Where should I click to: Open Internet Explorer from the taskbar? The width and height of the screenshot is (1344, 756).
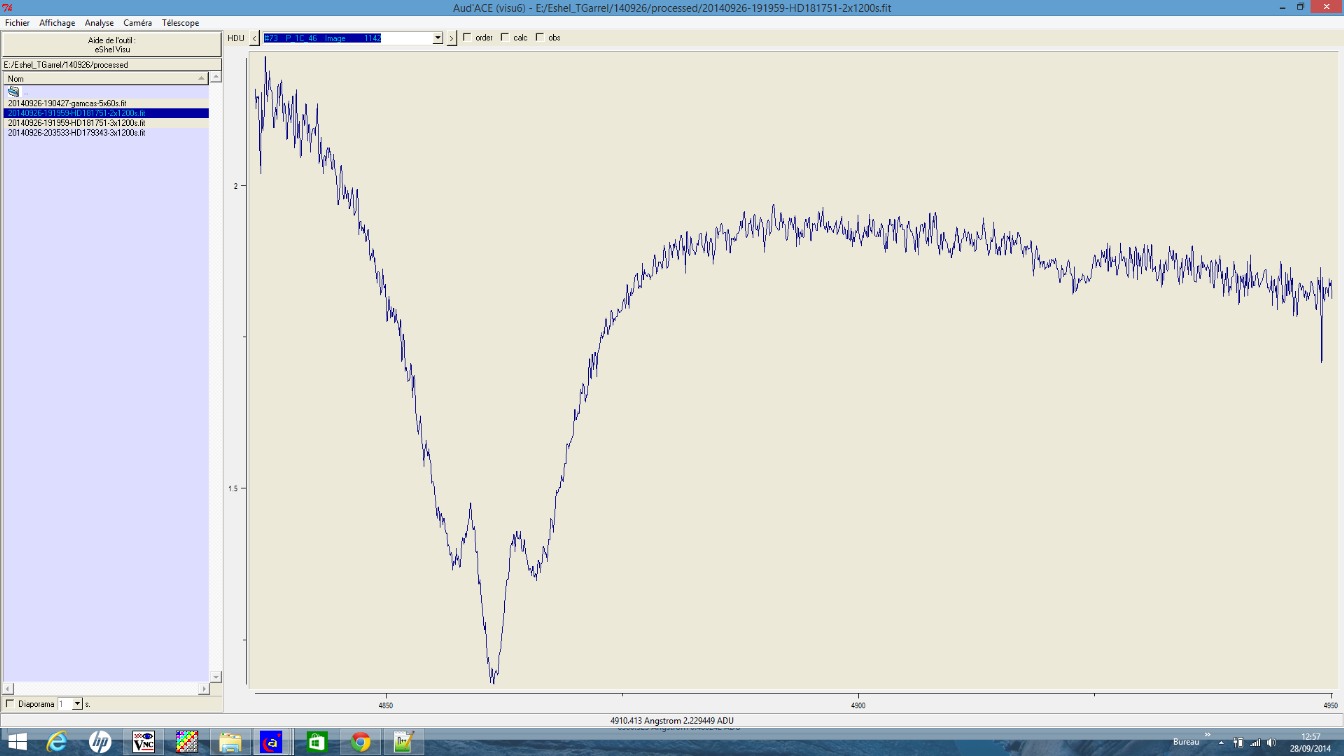point(57,742)
